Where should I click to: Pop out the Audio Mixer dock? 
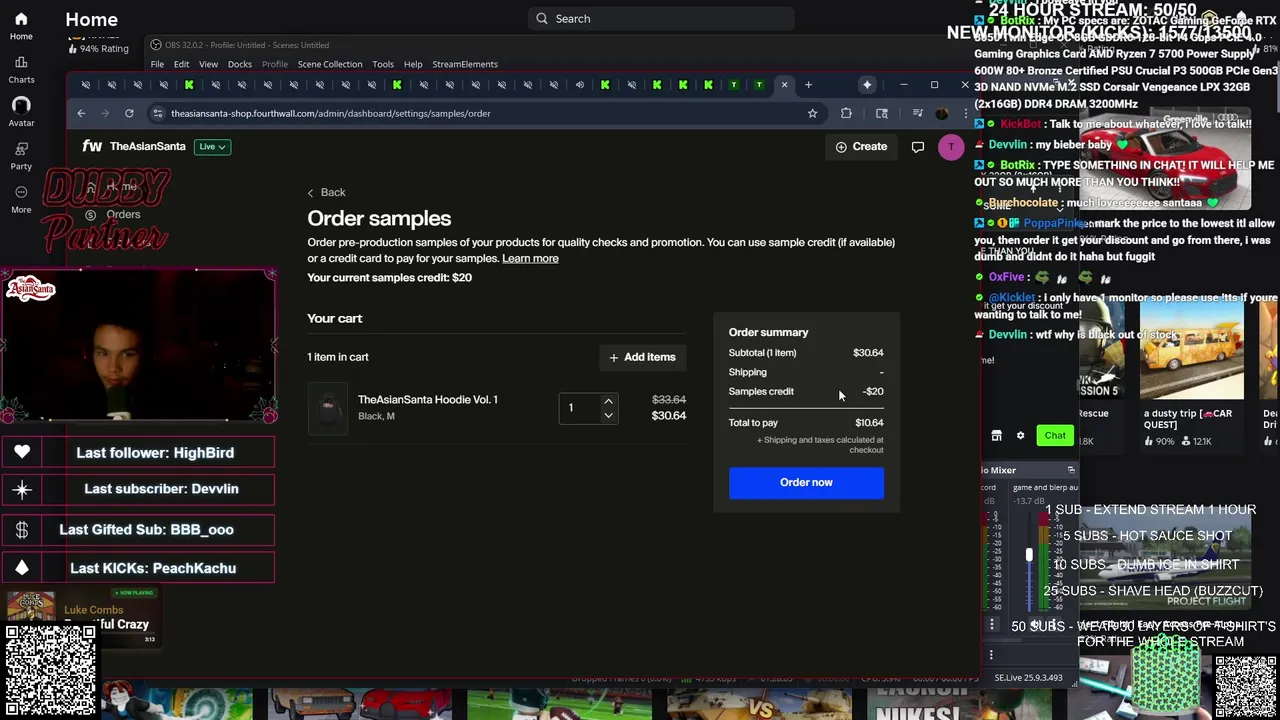(x=1071, y=470)
